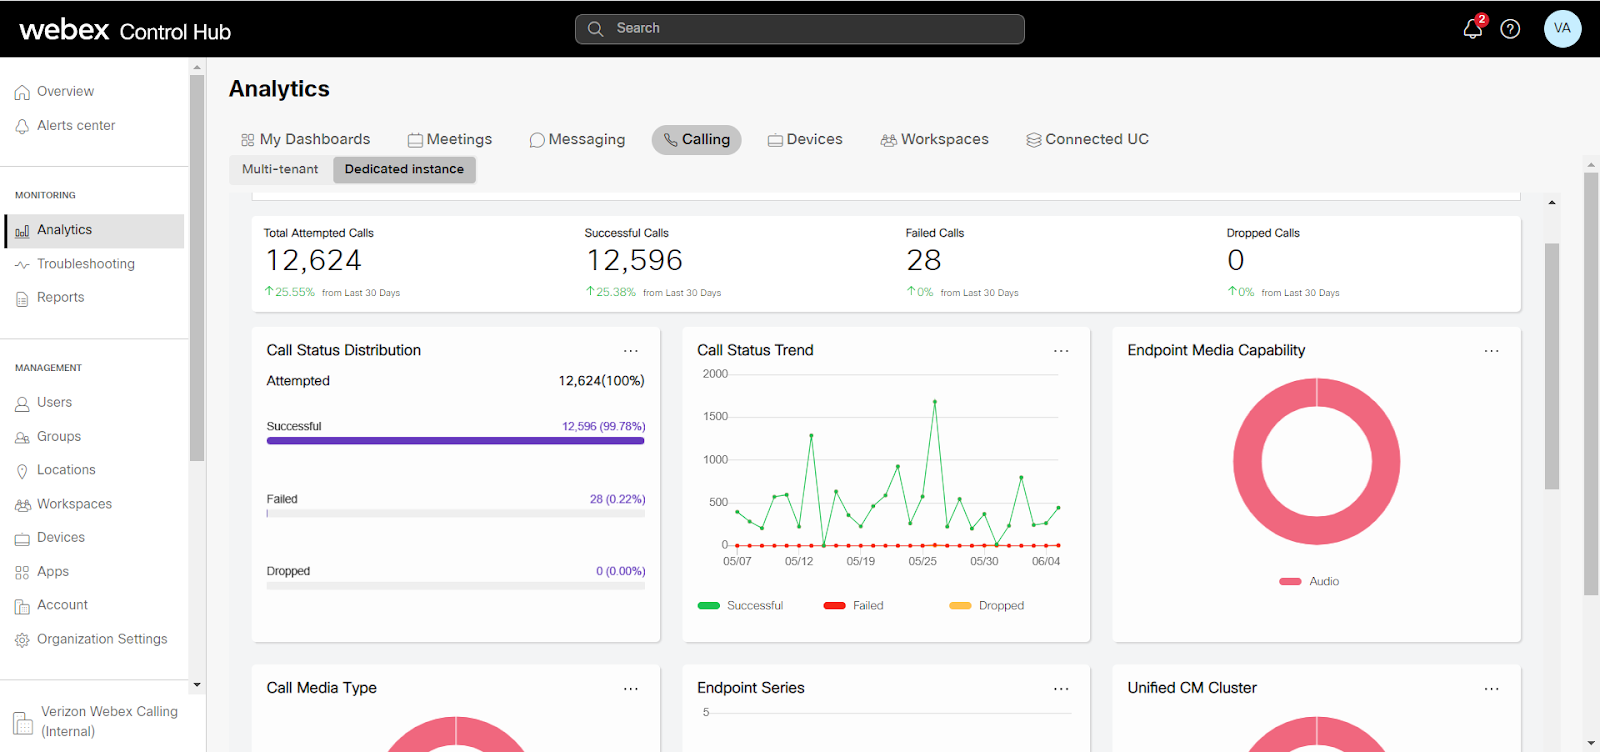1600x752 pixels.
Task: Click the Alerts center bell icon
Action: click(x=22, y=126)
